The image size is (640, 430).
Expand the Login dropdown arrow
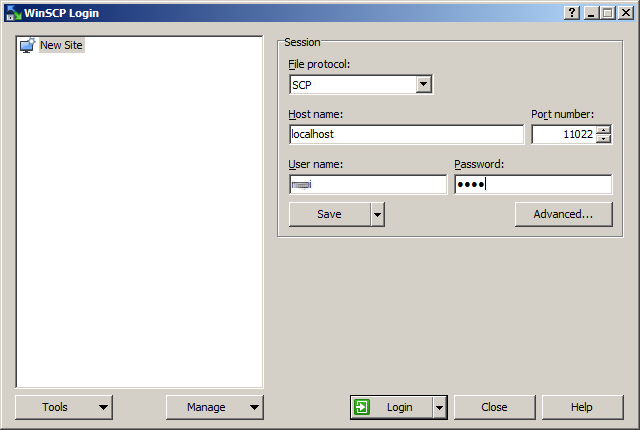440,407
